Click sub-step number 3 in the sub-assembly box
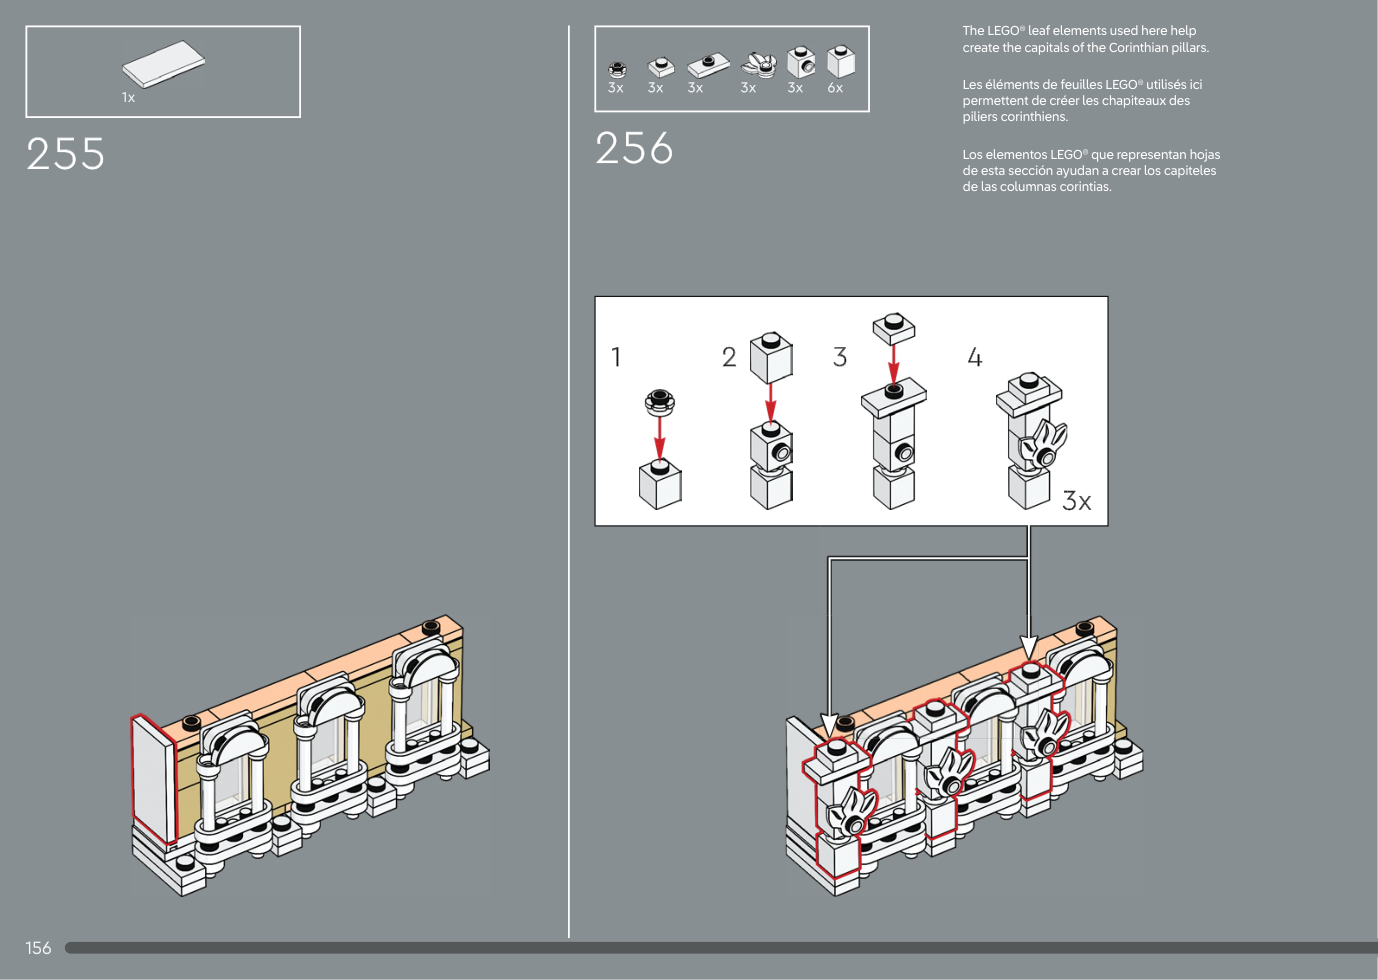Image resolution: width=1378 pixels, height=980 pixels. 840,357
